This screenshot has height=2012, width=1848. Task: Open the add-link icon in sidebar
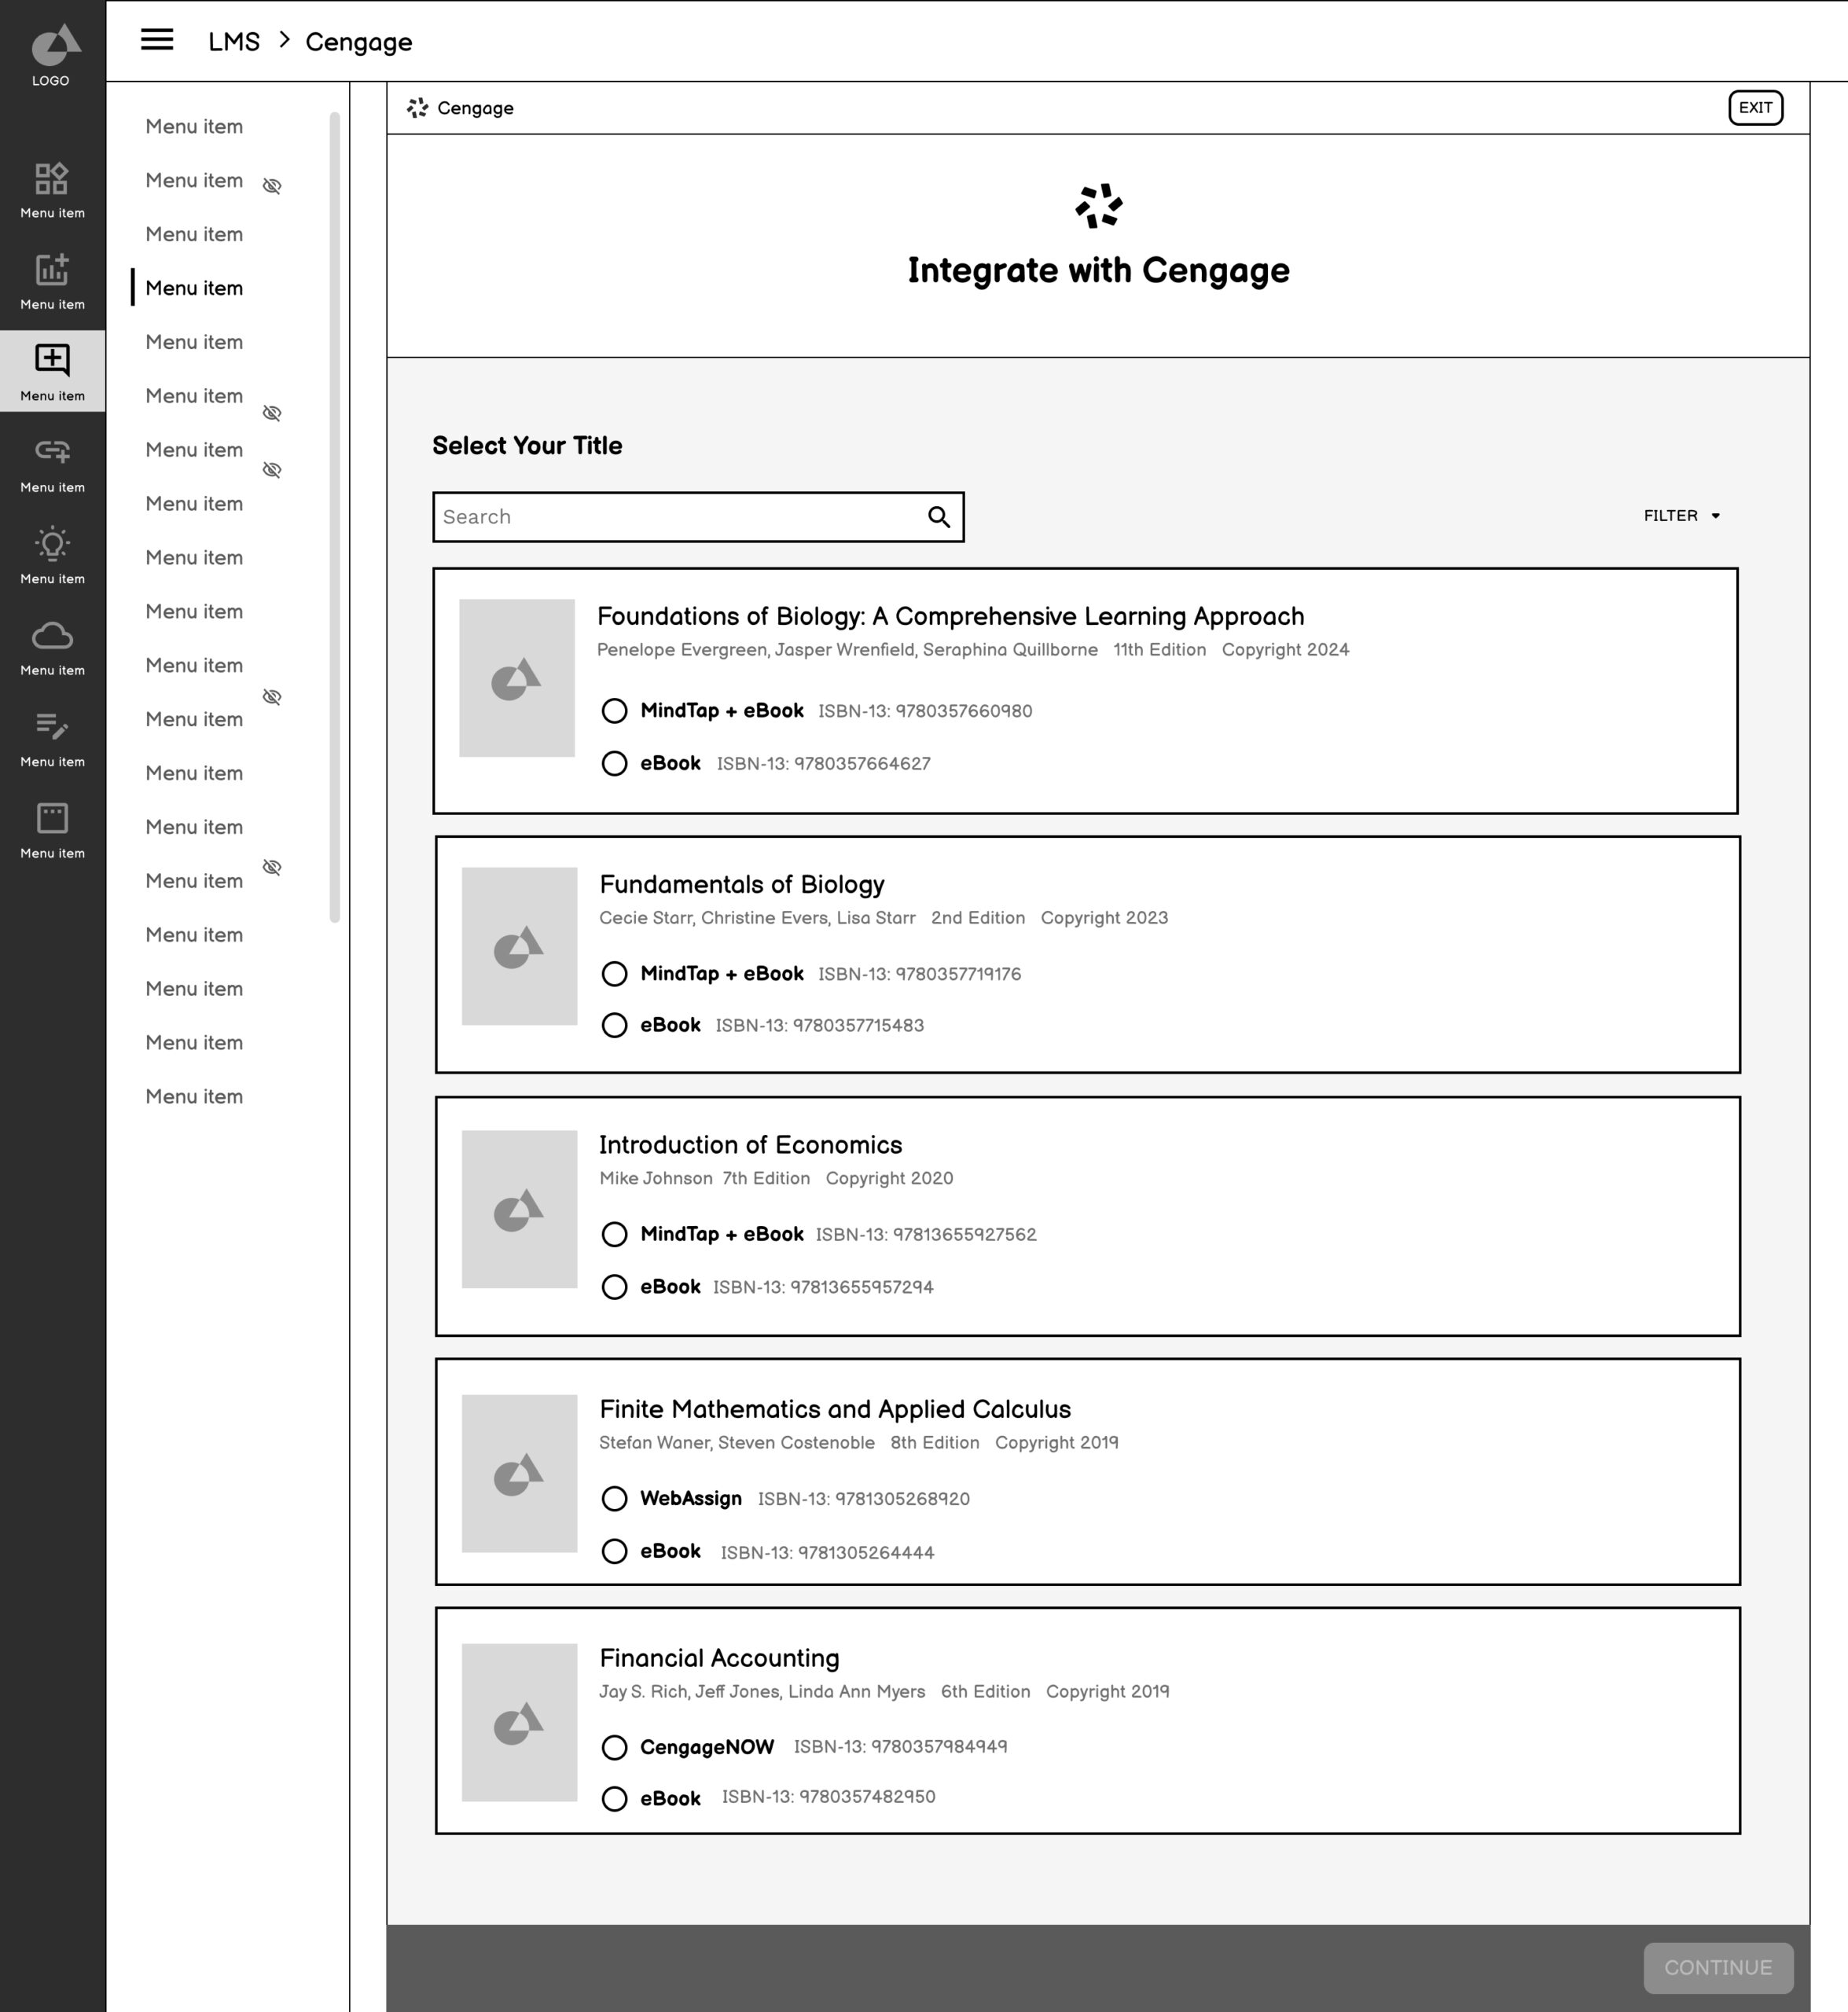(52, 452)
